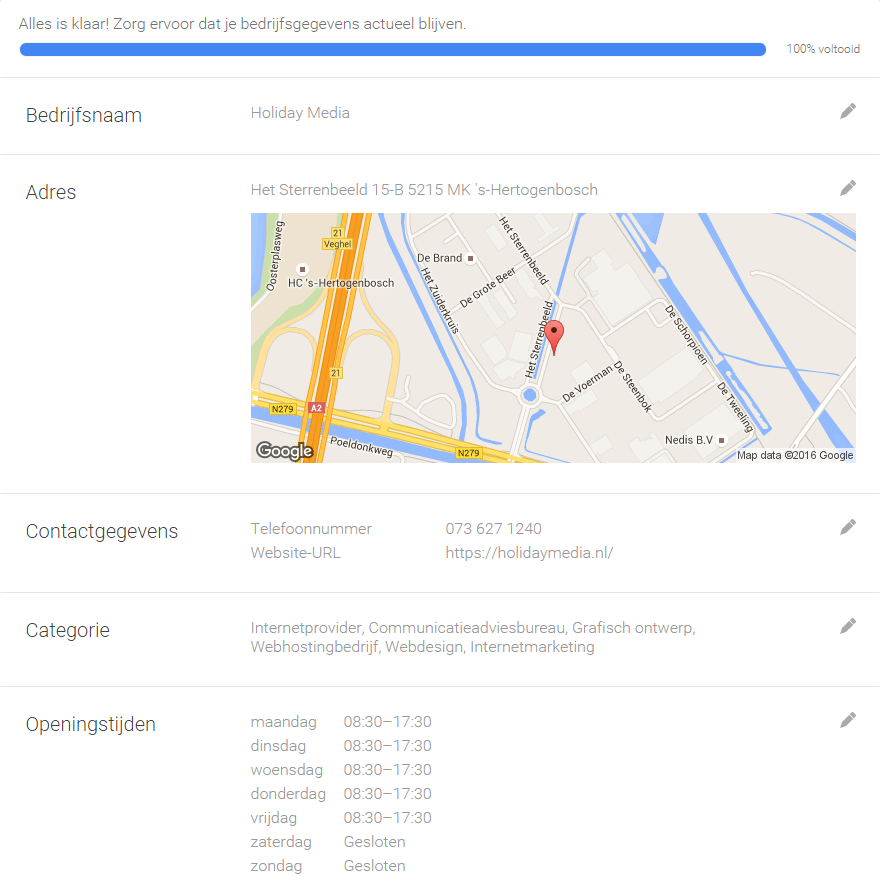Screen dimensions: 880x890
Task: Click the woensdag row label
Action: point(287,770)
